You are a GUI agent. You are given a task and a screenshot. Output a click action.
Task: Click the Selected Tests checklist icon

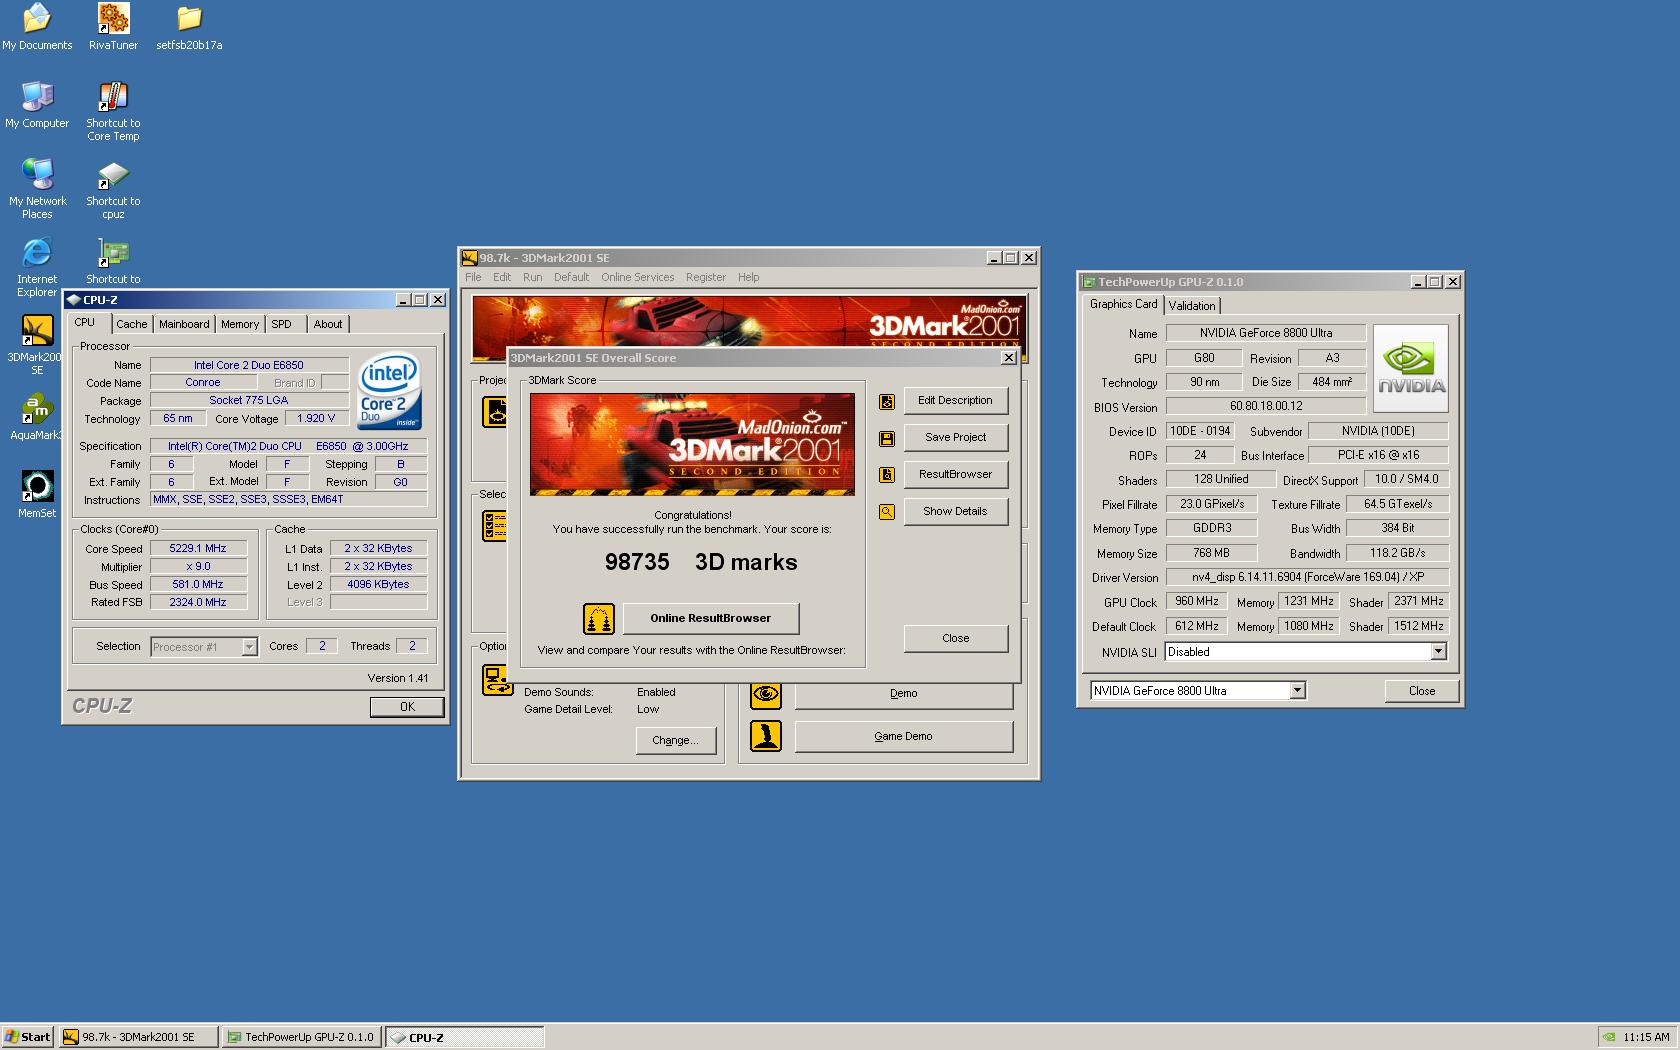tap(495, 525)
